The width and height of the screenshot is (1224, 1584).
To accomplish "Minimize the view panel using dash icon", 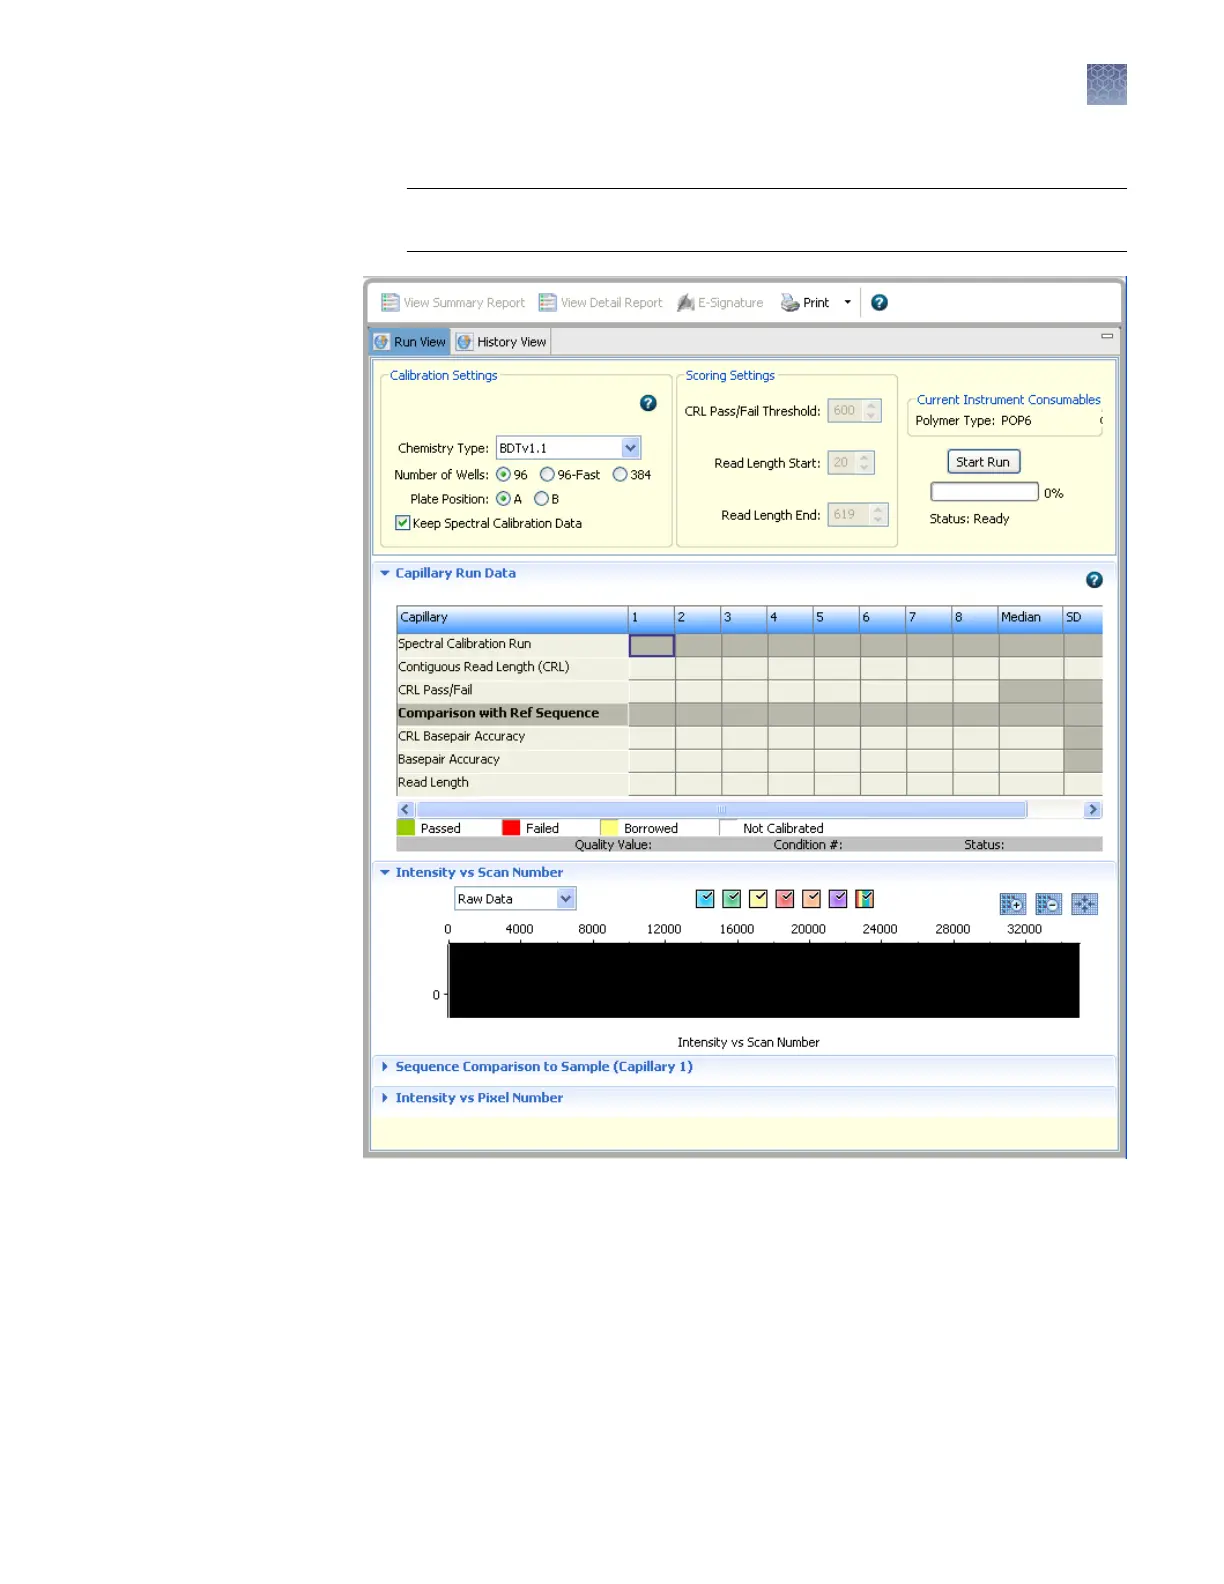I will [1107, 336].
